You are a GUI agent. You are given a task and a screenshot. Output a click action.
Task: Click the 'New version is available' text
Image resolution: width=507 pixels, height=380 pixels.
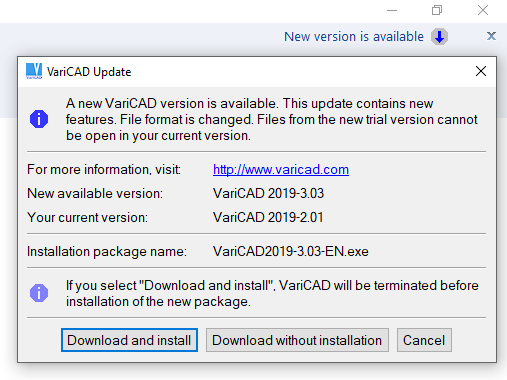[354, 37]
